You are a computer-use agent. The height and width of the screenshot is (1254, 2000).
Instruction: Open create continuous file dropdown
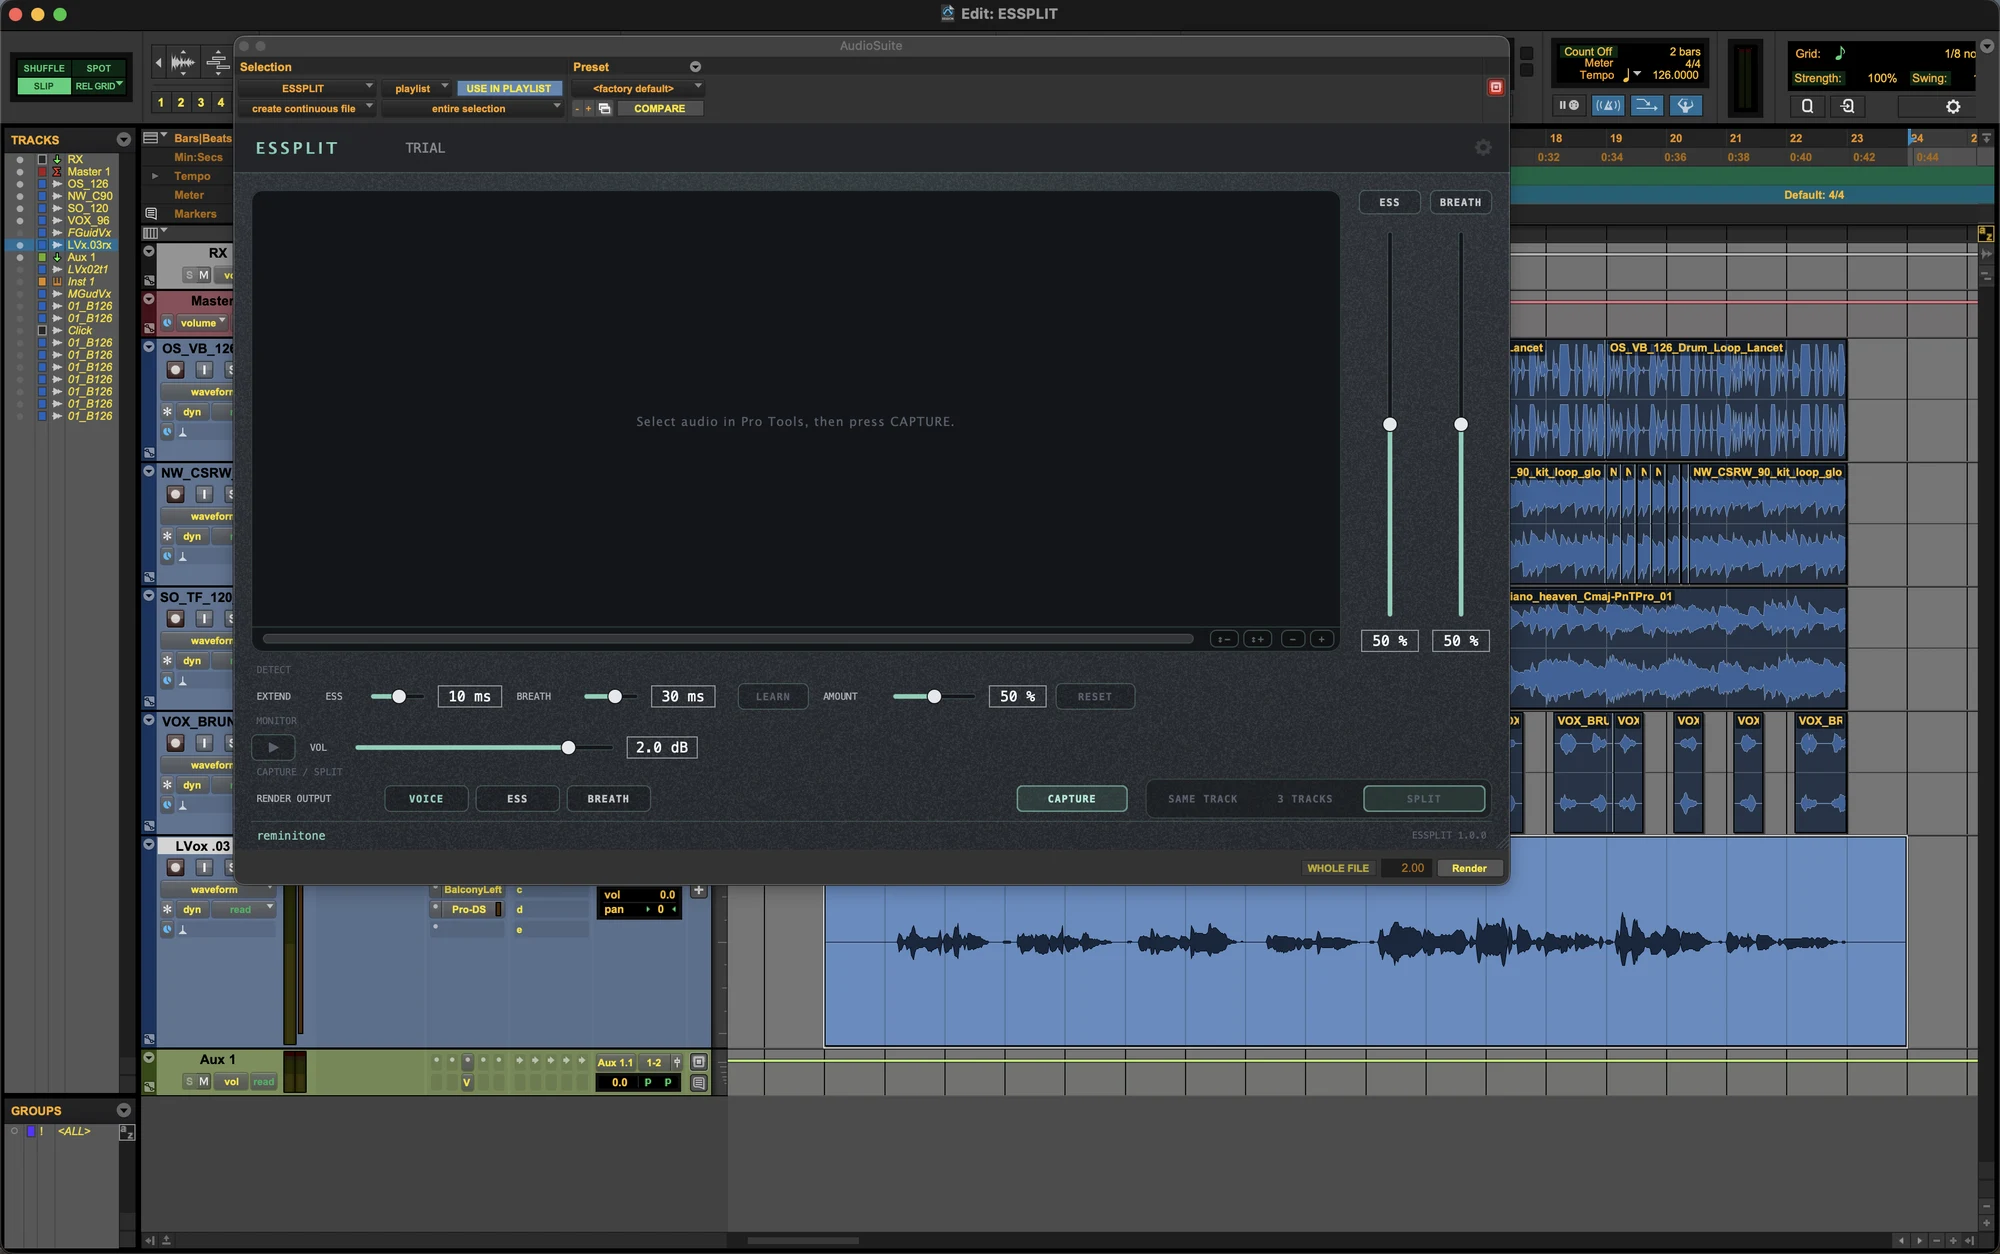tap(306, 108)
